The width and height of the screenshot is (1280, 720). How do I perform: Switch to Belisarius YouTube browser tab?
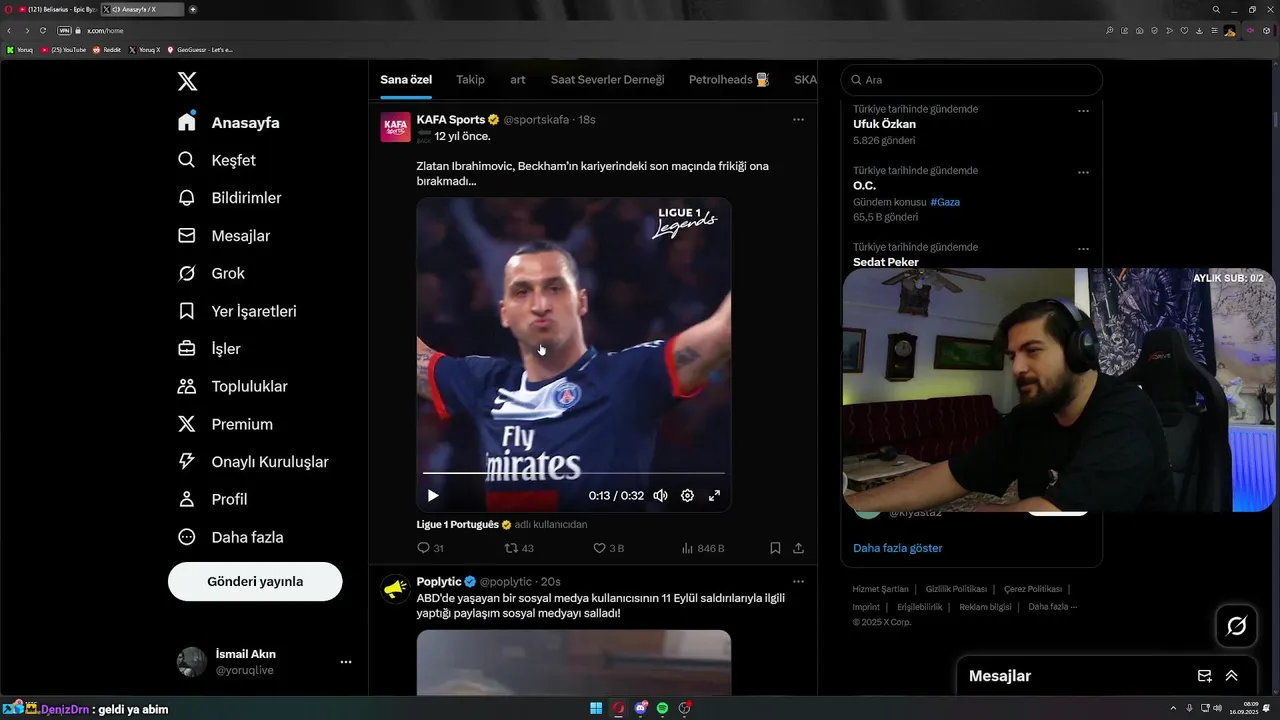[x=57, y=9]
